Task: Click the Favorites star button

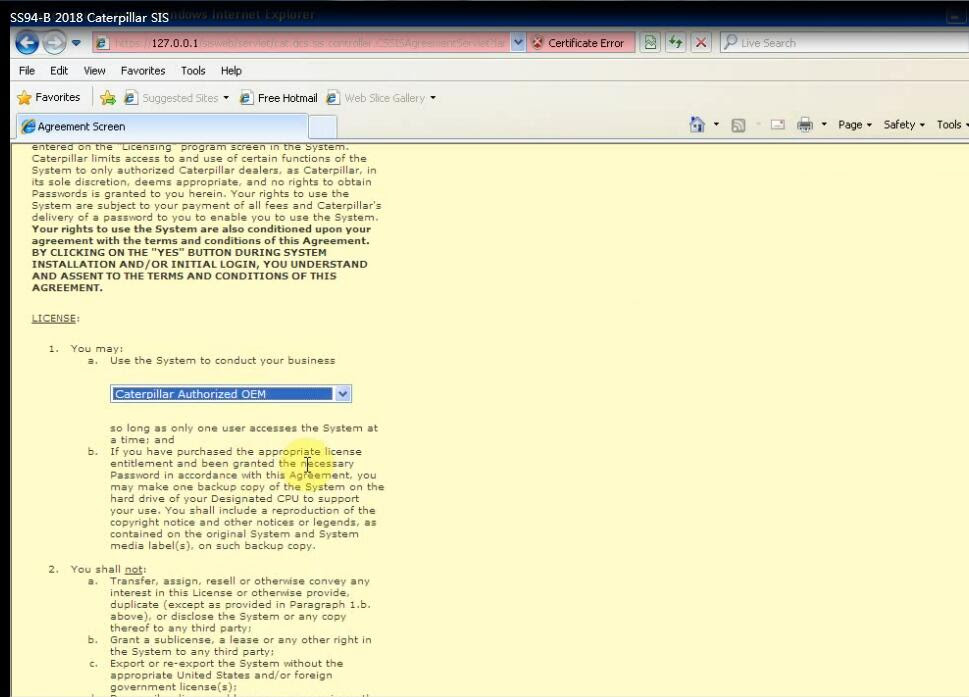Action: 49,98
